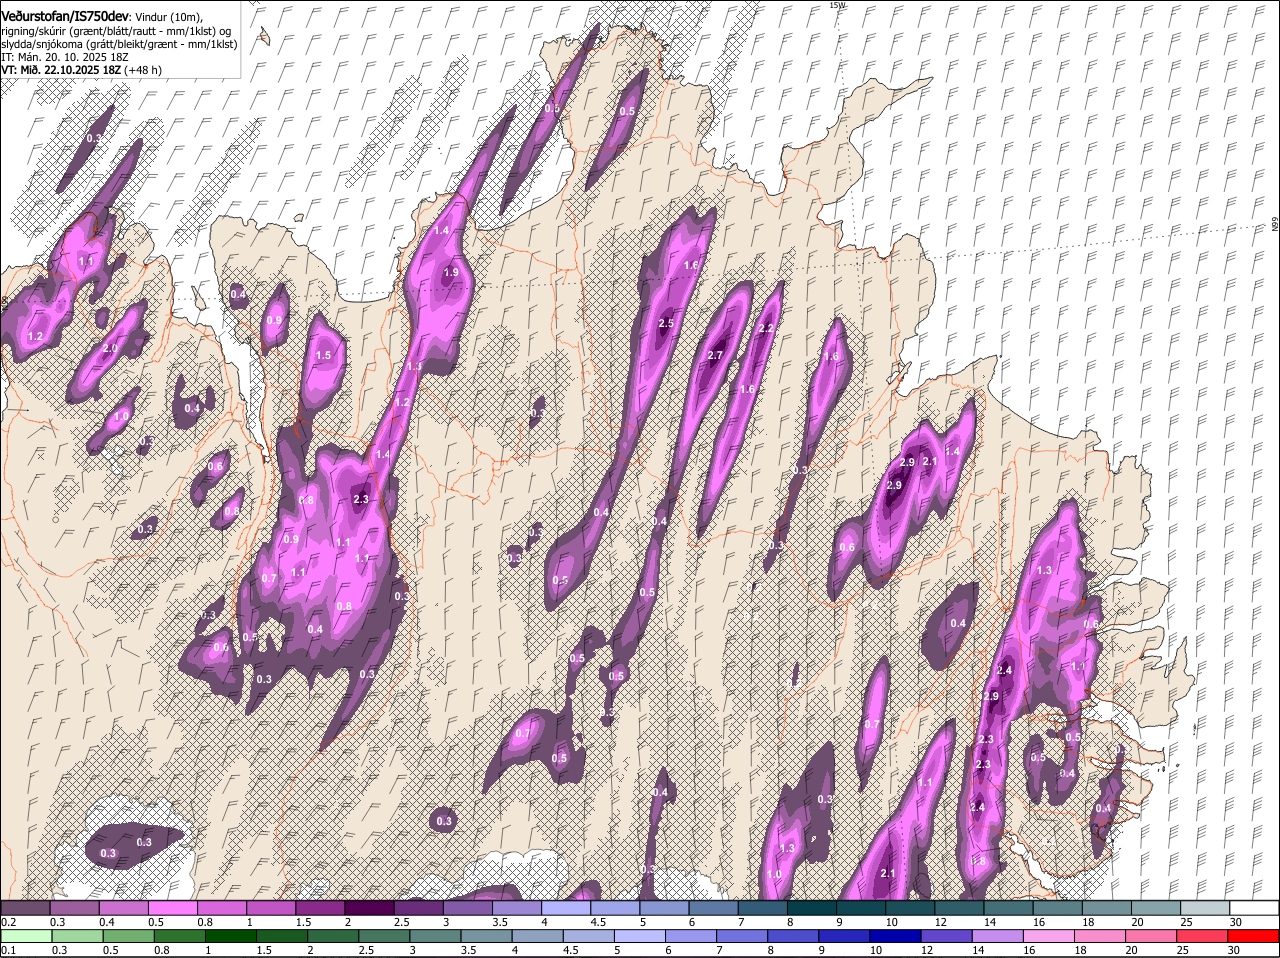Select dark teal snow swatch between 8 and 9
Viewport: 1280px width, 958px height.
point(812,908)
